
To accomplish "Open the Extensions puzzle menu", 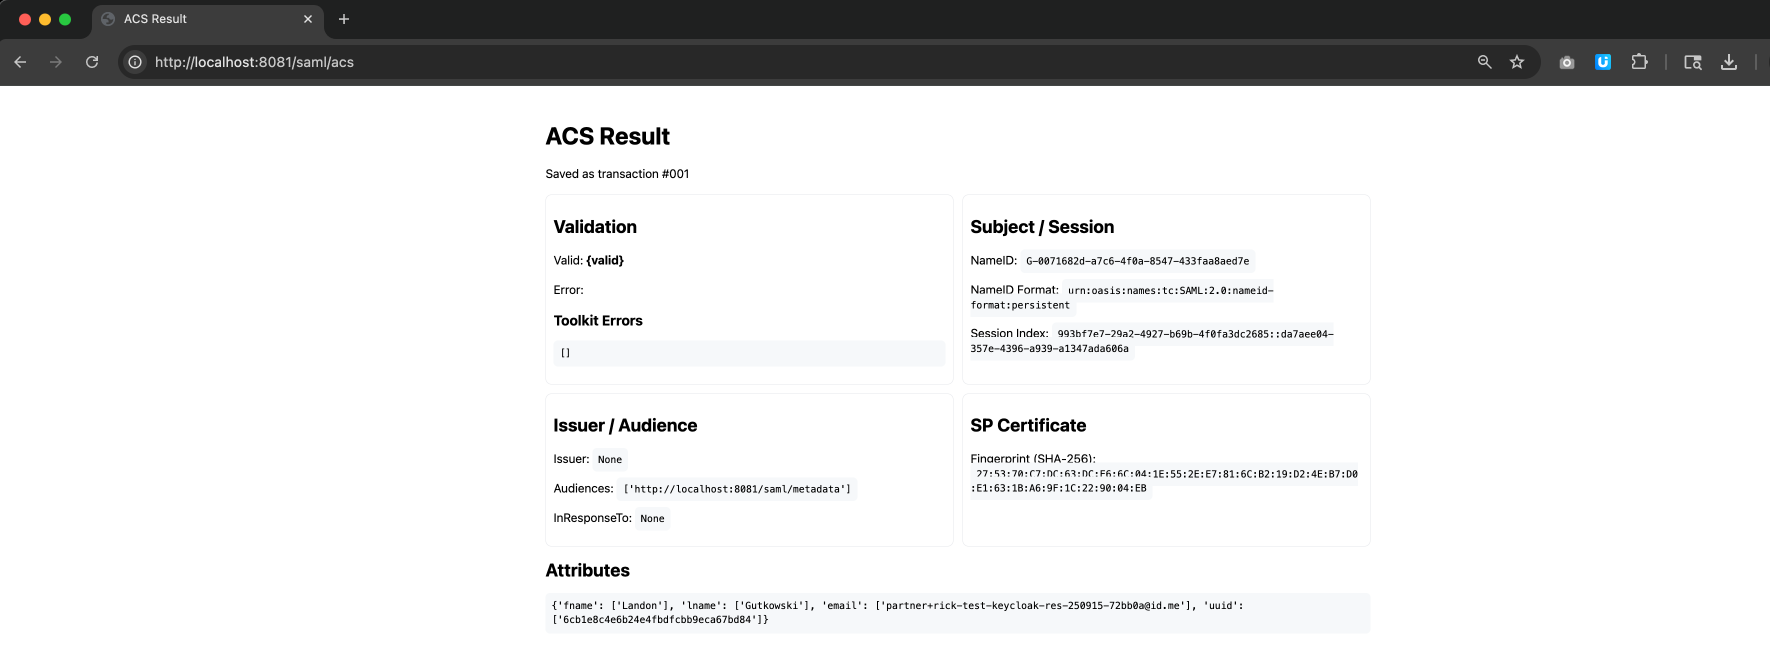I will [x=1639, y=62].
